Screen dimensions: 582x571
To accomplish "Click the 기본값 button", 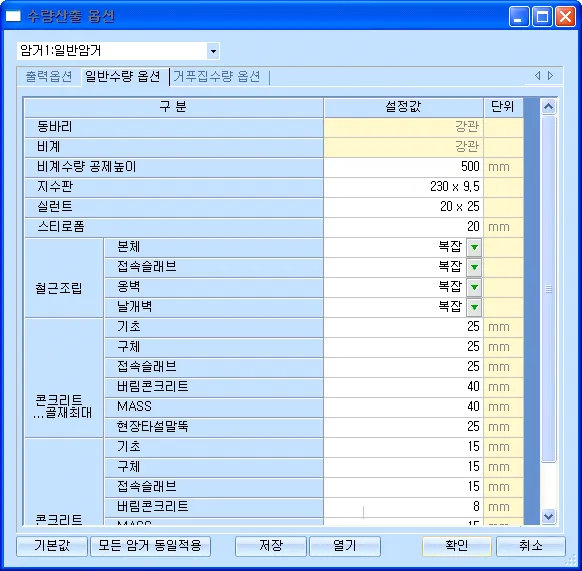I will pyautogui.click(x=52, y=546).
